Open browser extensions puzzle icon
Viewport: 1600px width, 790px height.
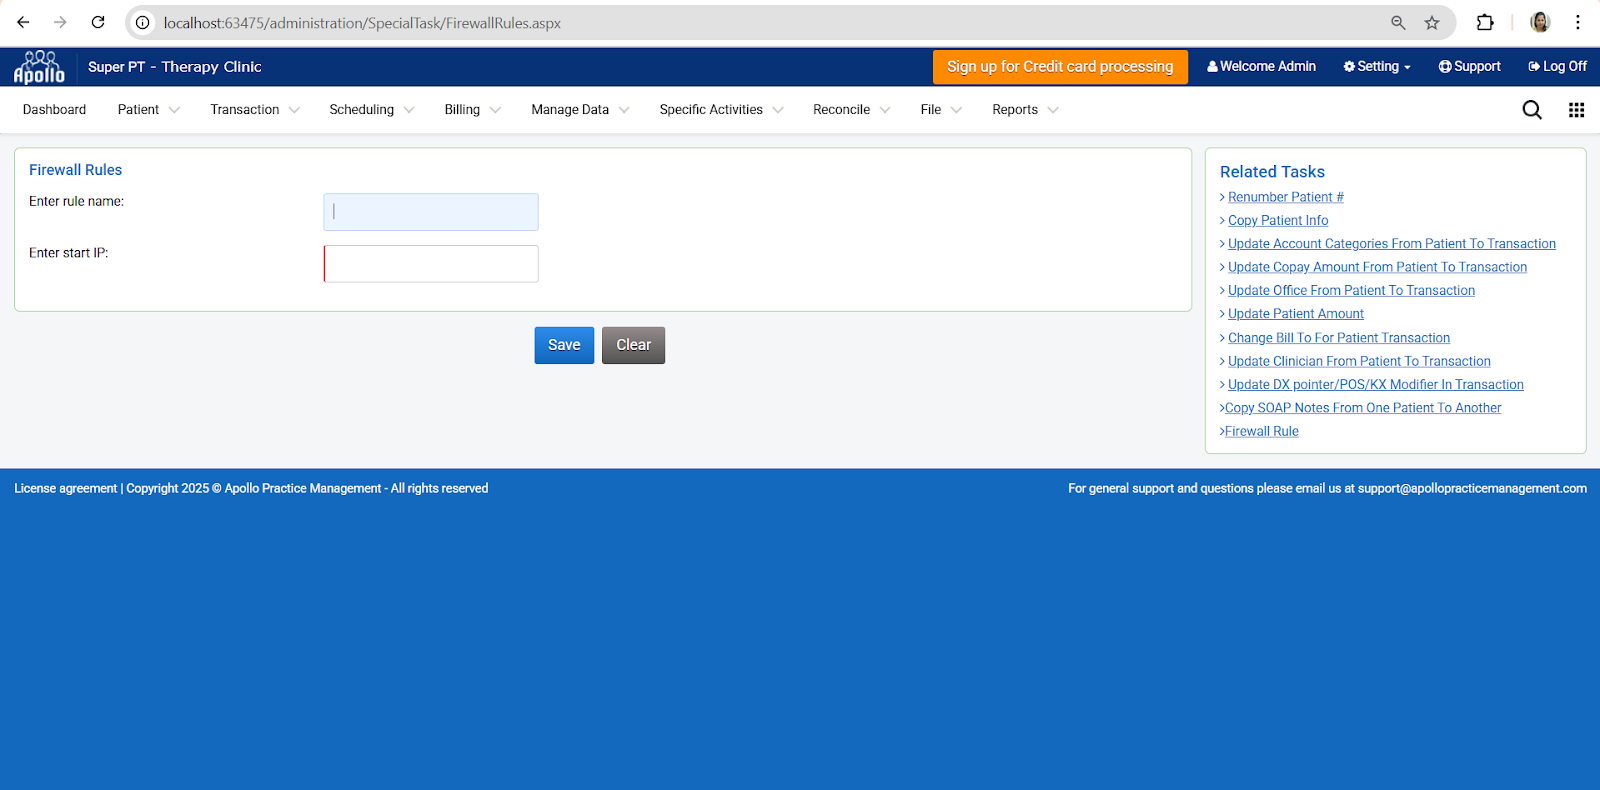point(1485,23)
